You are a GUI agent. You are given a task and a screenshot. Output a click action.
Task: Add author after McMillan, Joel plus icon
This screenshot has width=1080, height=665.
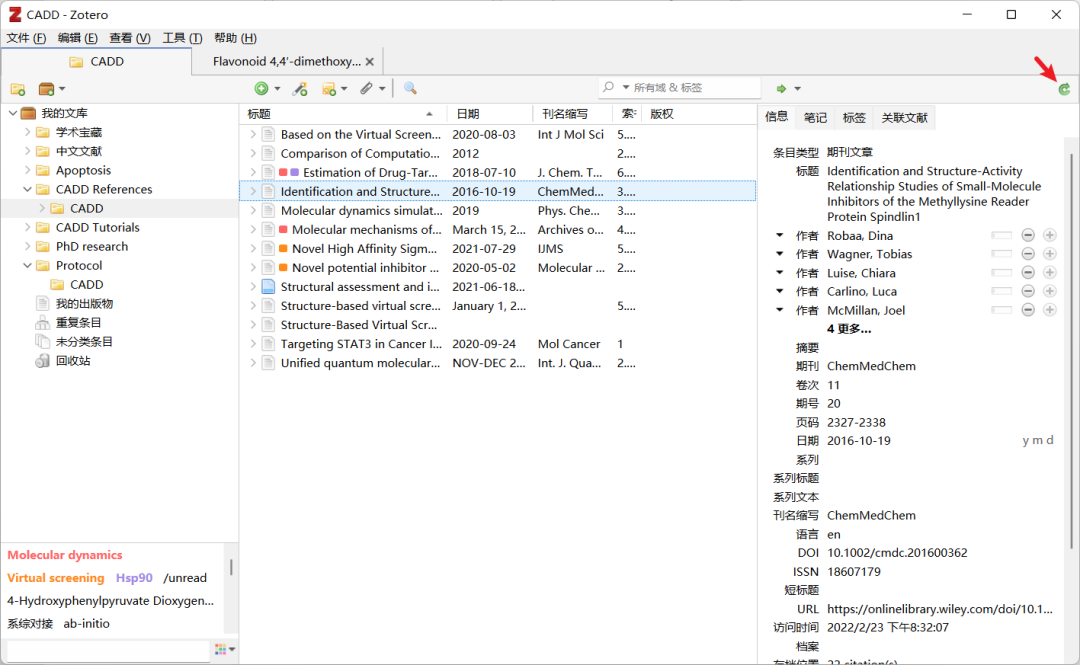coord(1050,310)
